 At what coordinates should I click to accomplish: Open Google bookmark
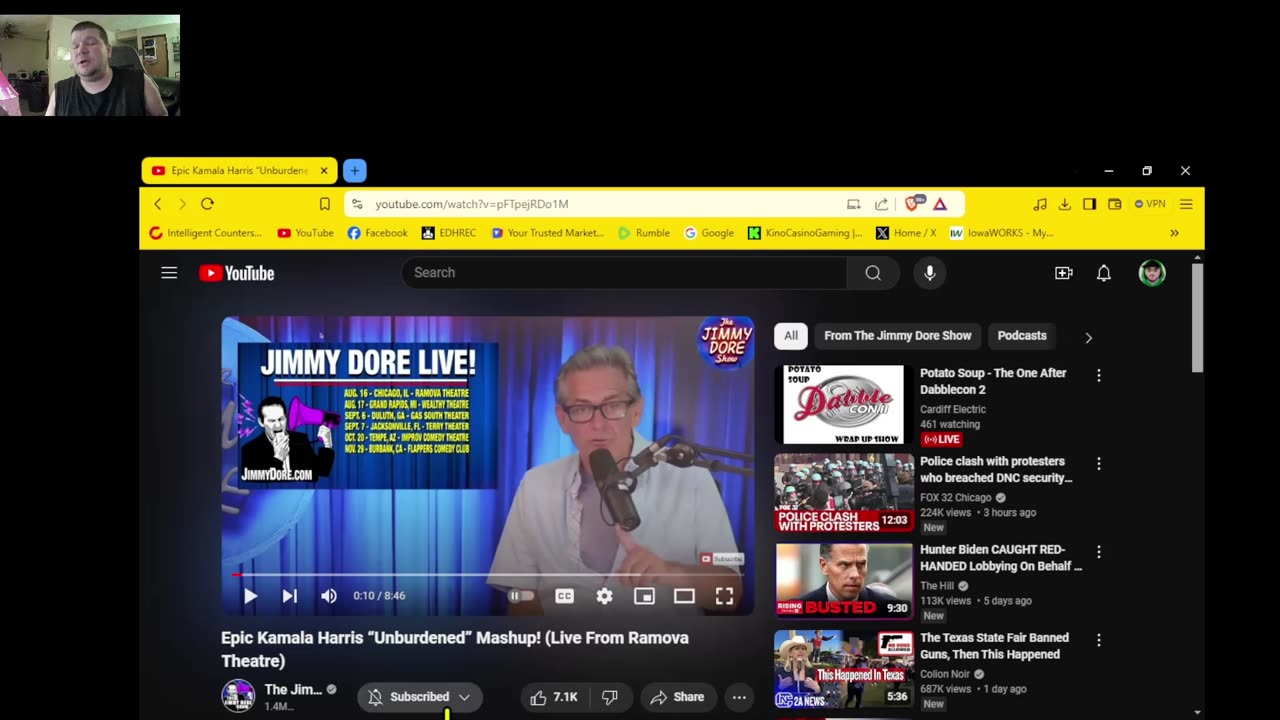click(x=709, y=233)
